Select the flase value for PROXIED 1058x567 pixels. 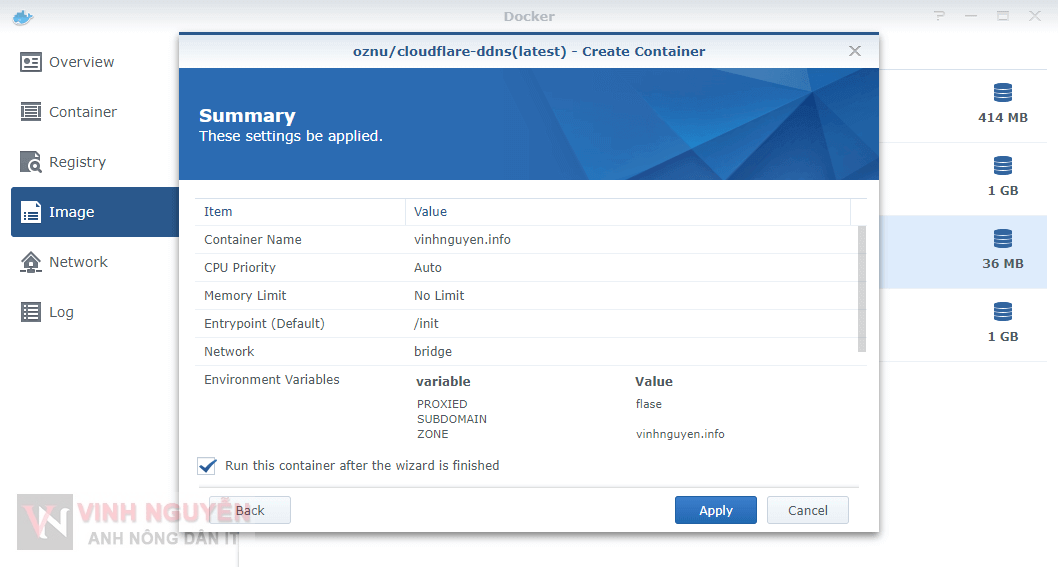[x=648, y=404]
